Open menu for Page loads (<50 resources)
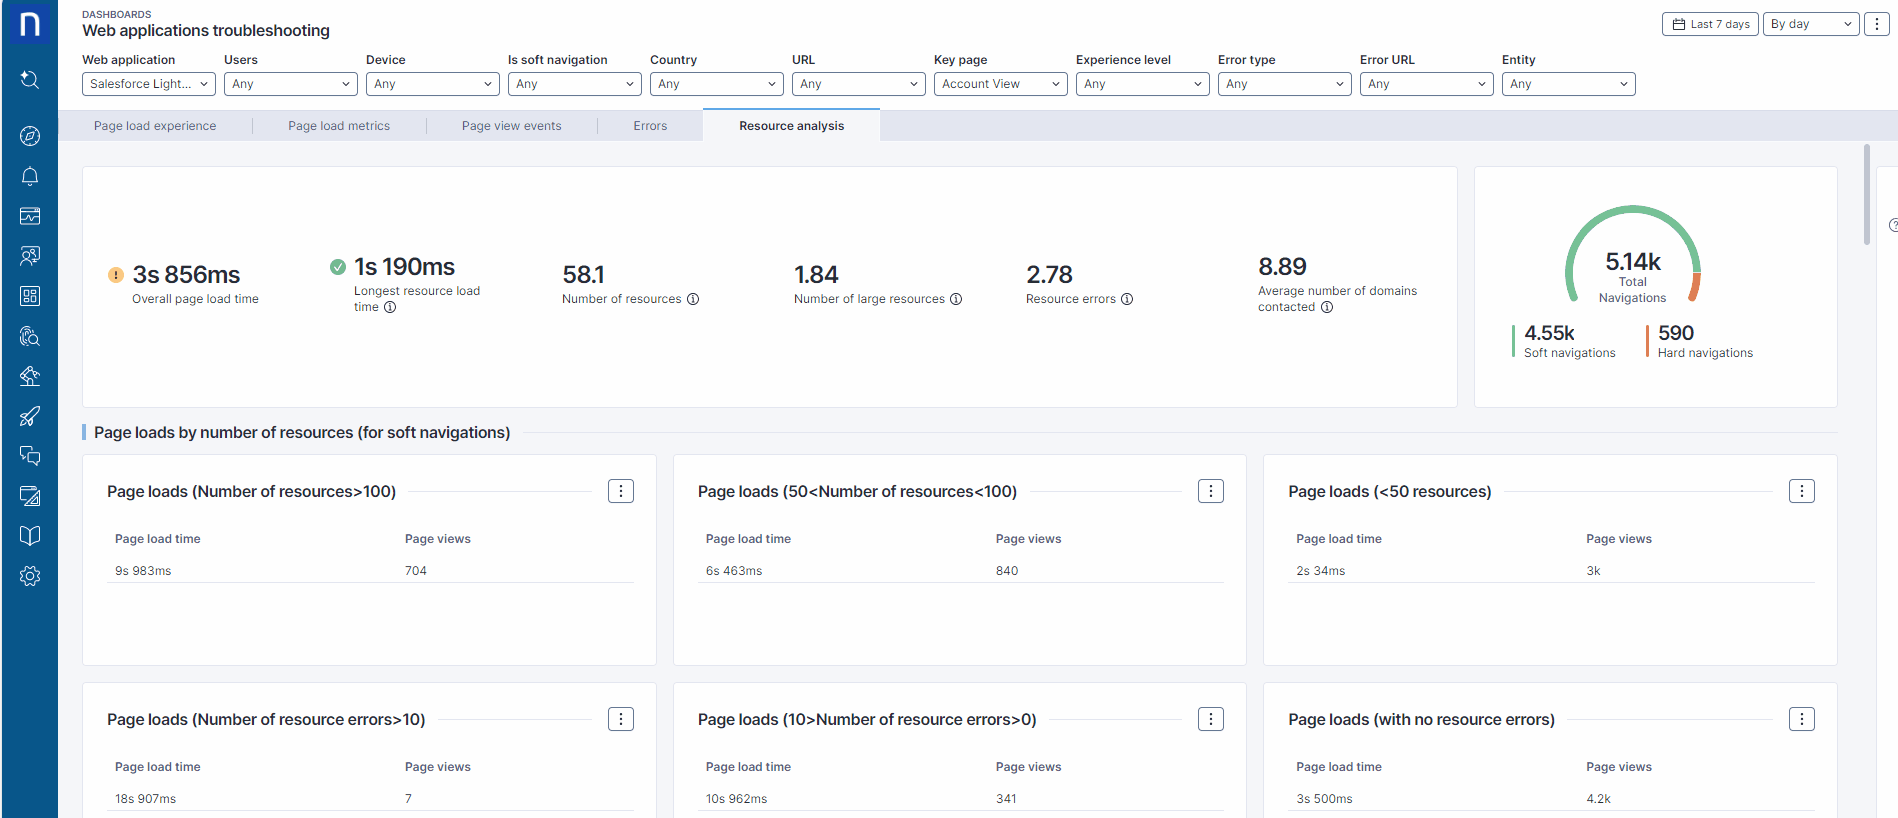This screenshot has width=1898, height=818. 1802,491
